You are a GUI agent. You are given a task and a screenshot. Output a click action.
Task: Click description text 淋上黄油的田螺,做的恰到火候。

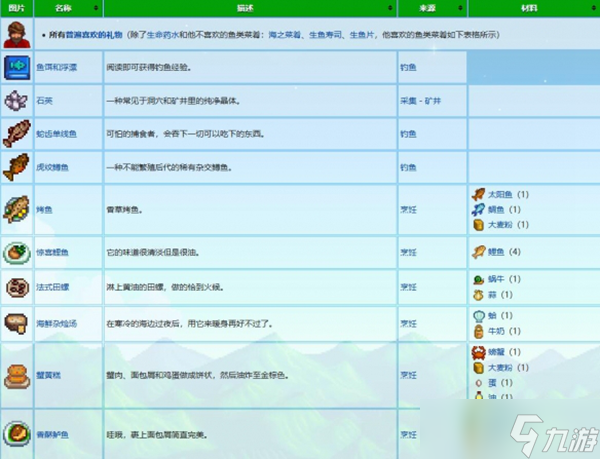pyautogui.click(x=165, y=287)
